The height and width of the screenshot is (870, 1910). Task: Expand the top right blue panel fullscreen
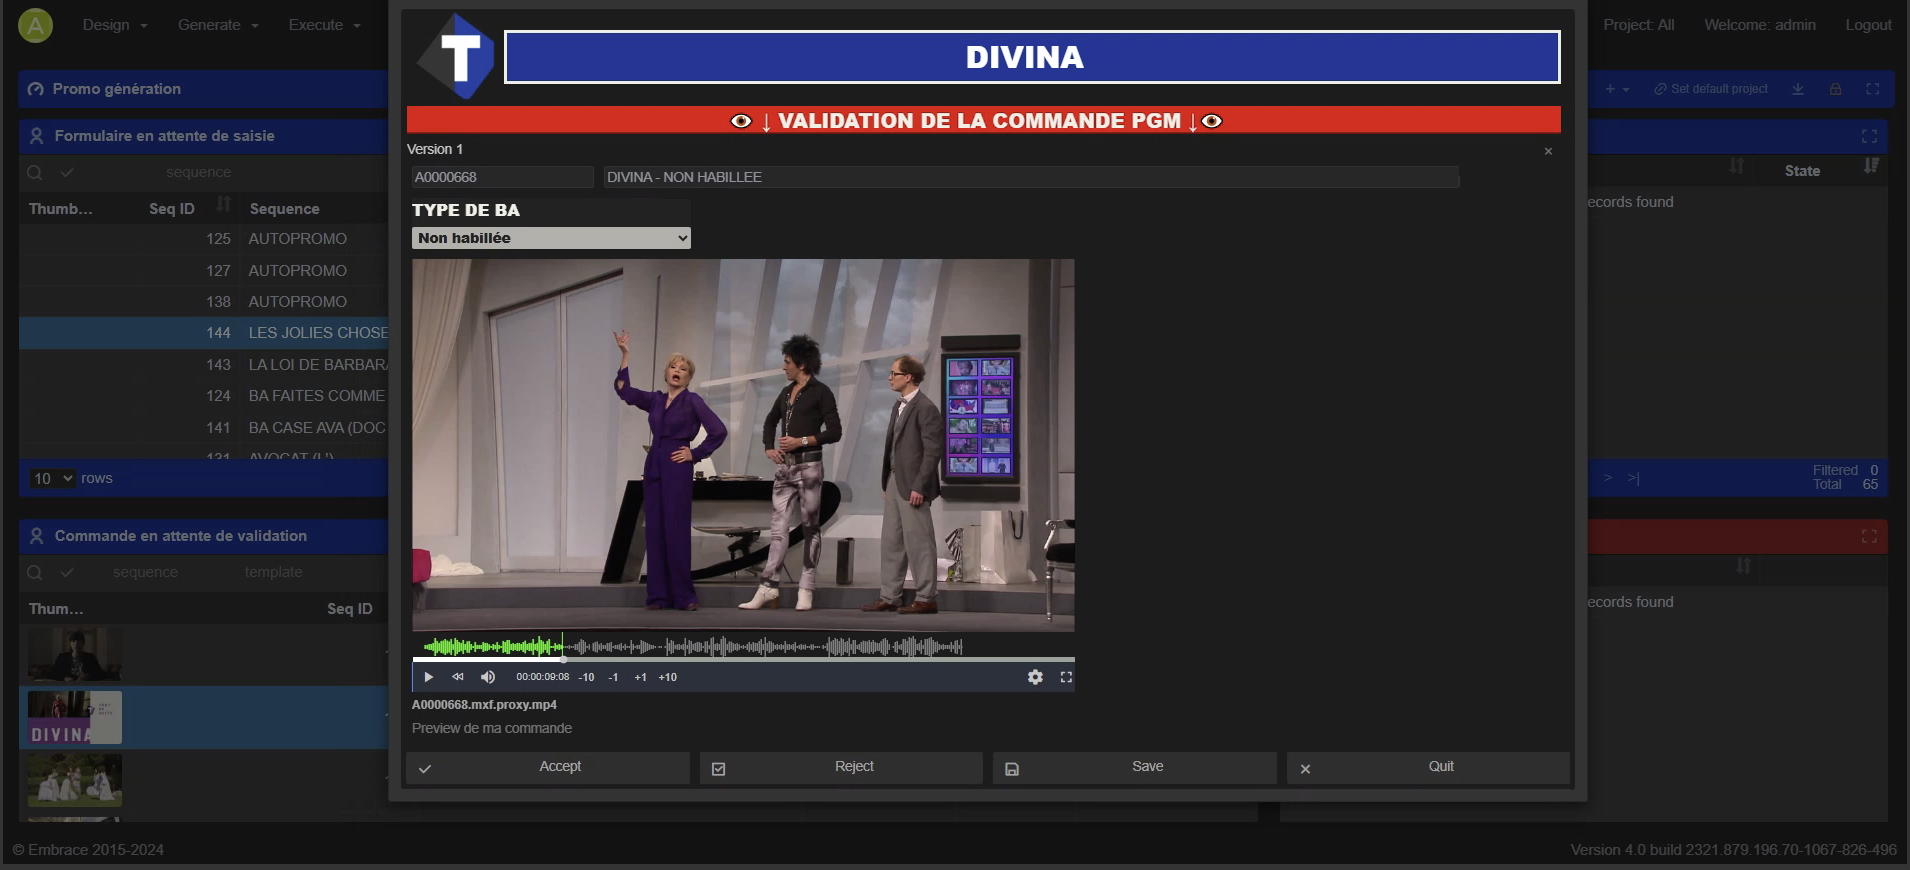click(x=1869, y=136)
